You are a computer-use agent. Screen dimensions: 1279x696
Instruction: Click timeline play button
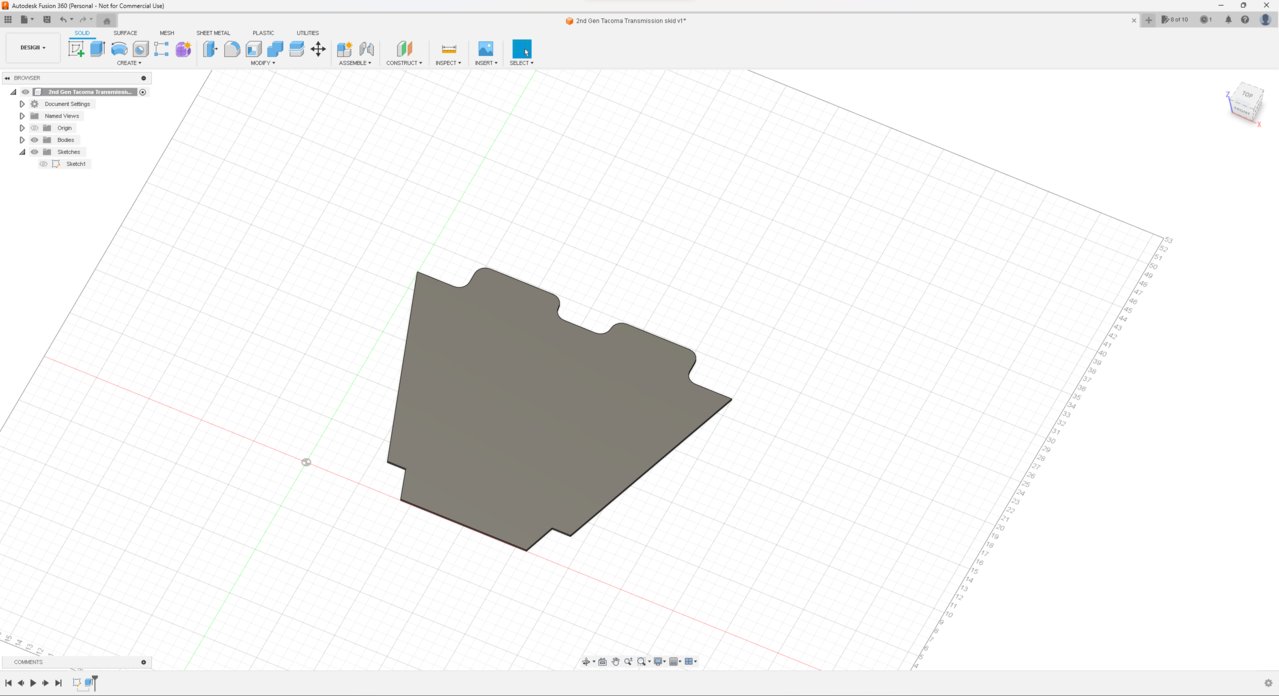33,683
